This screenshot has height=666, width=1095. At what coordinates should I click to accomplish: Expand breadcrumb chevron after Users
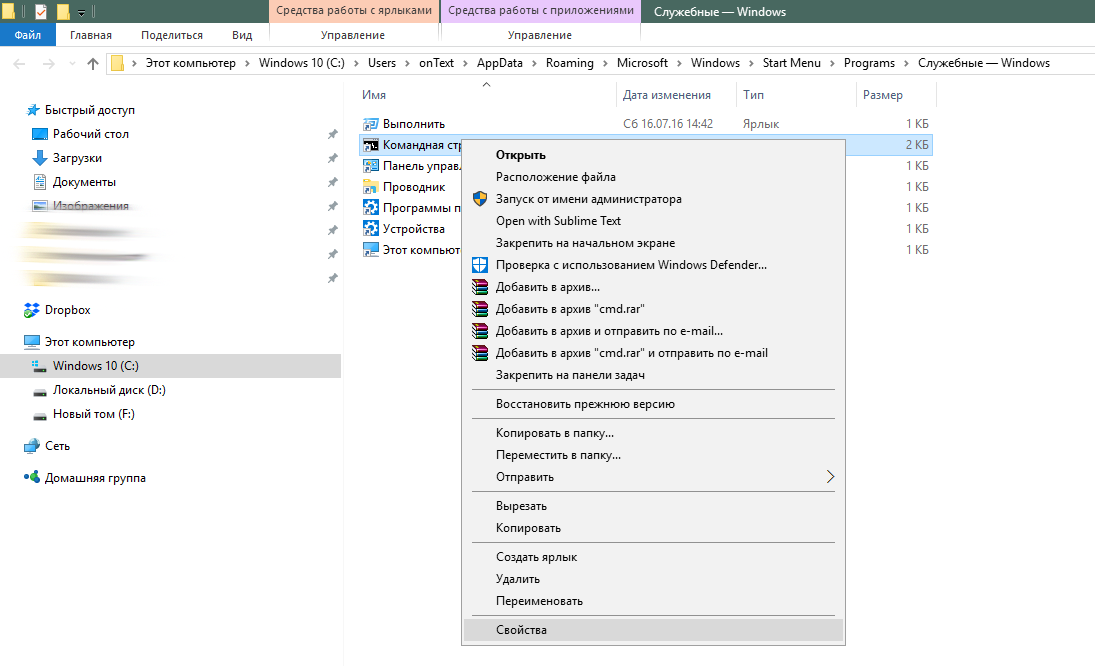407,64
